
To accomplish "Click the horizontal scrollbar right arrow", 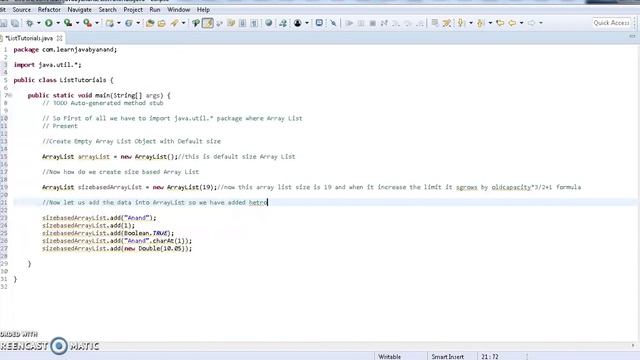I will [x=633, y=346].
